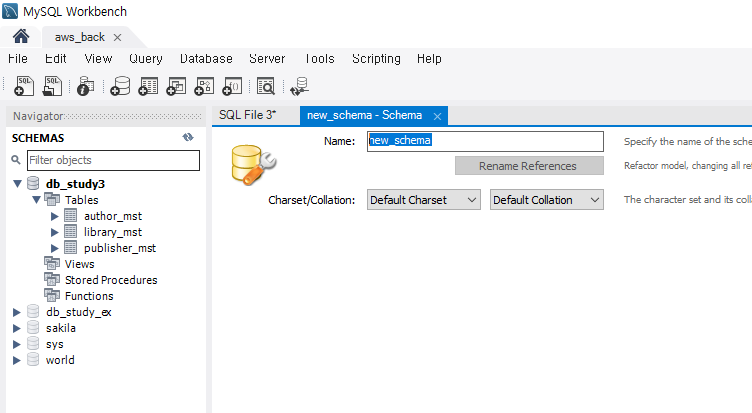Screen dimensions: 752x413
Task: Click the world database icon
Action: point(33,359)
